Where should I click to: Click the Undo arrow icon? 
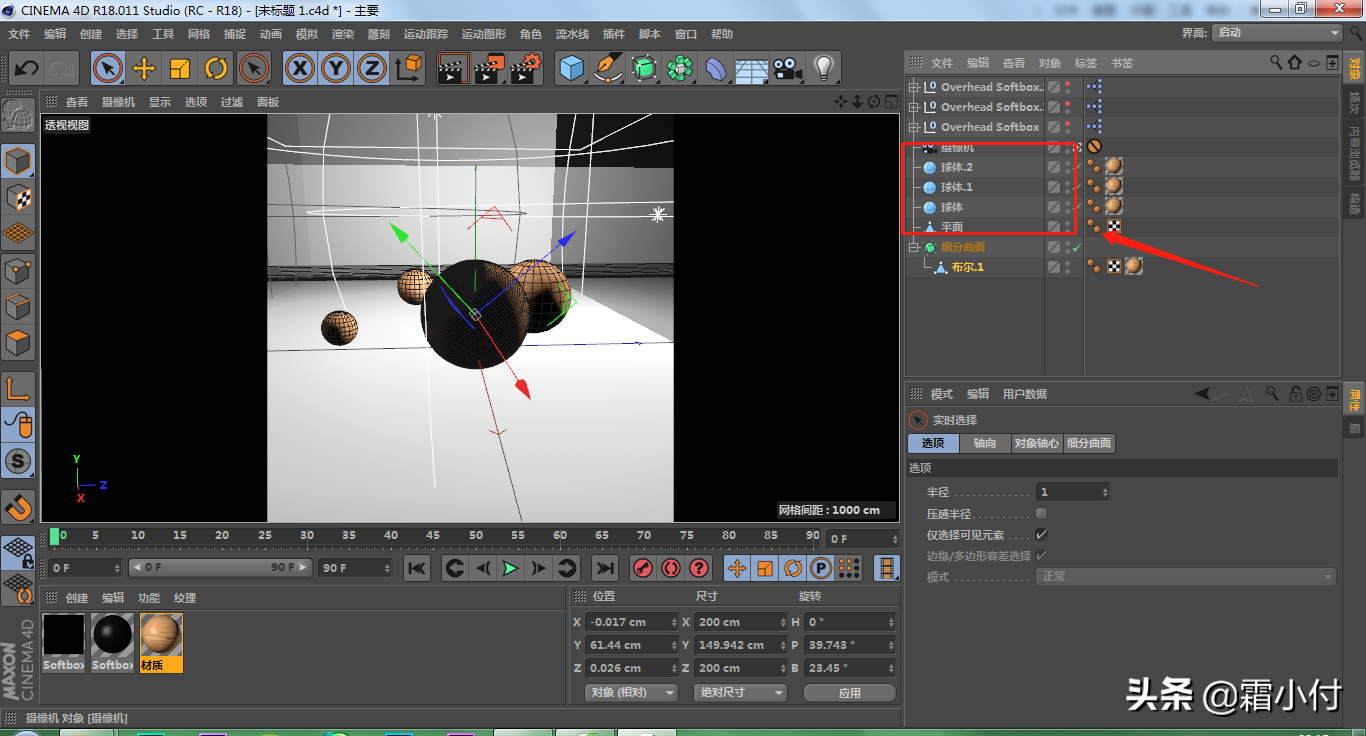(x=27, y=68)
